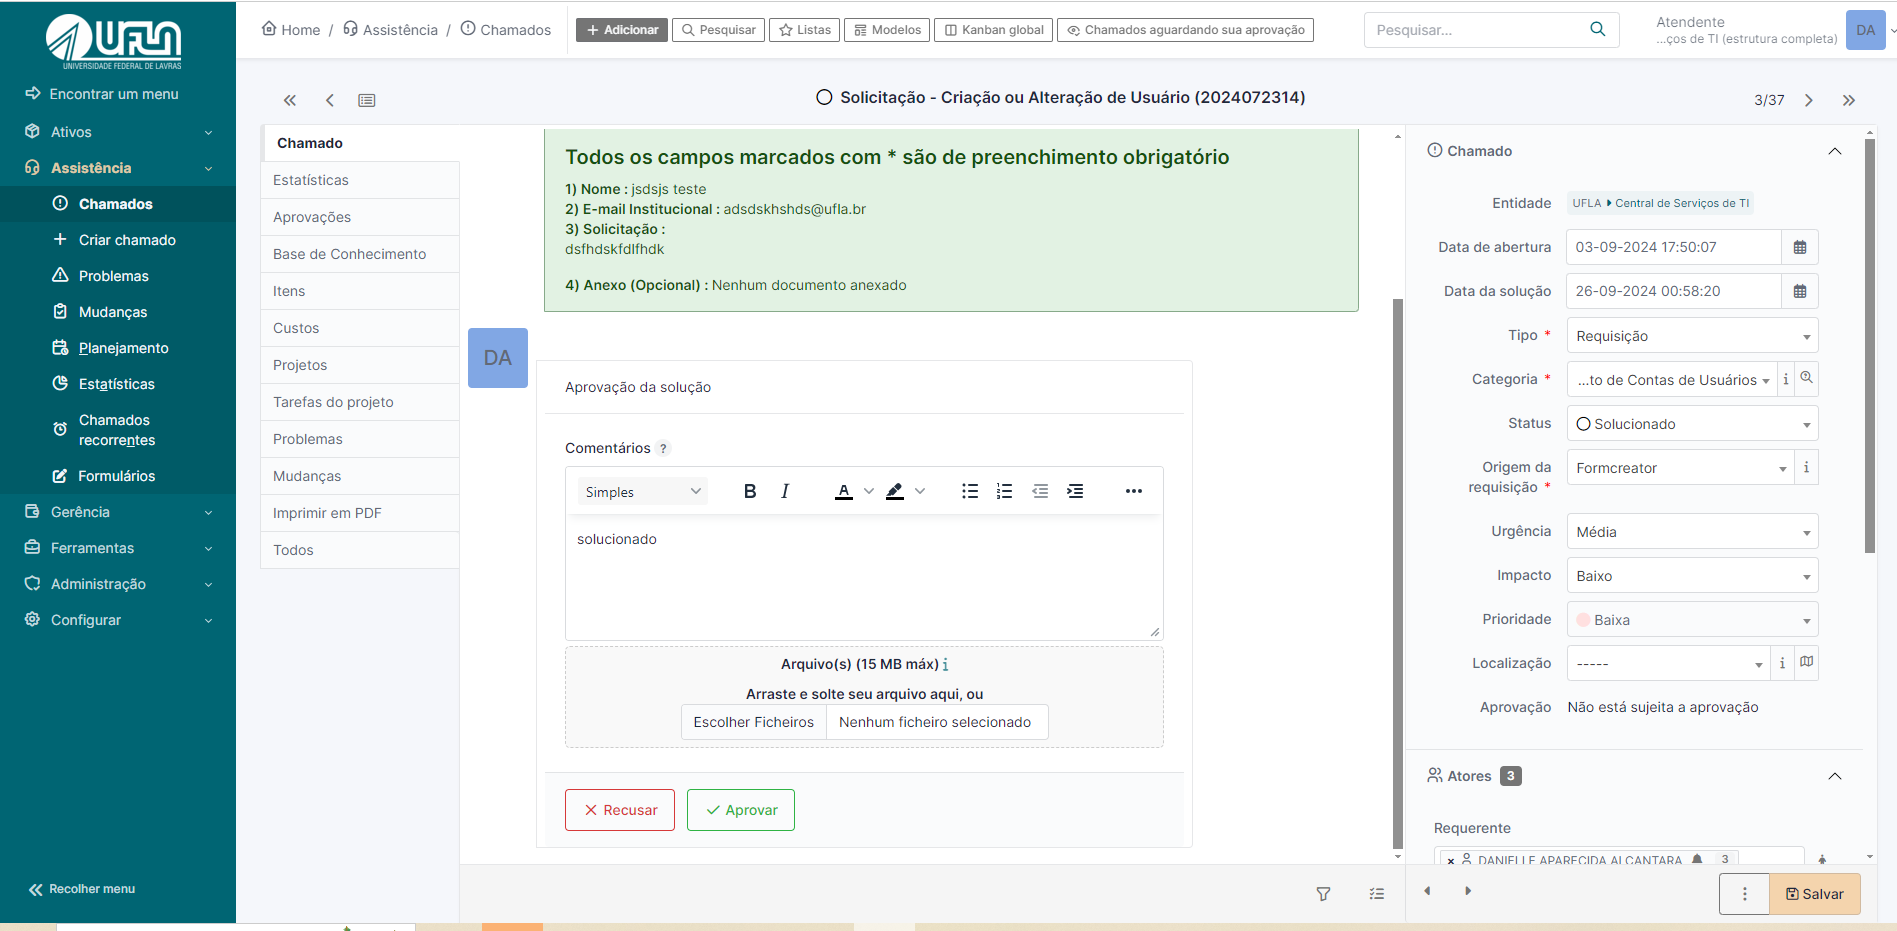
Task: Open more editor options ellipsis
Action: 1133,491
